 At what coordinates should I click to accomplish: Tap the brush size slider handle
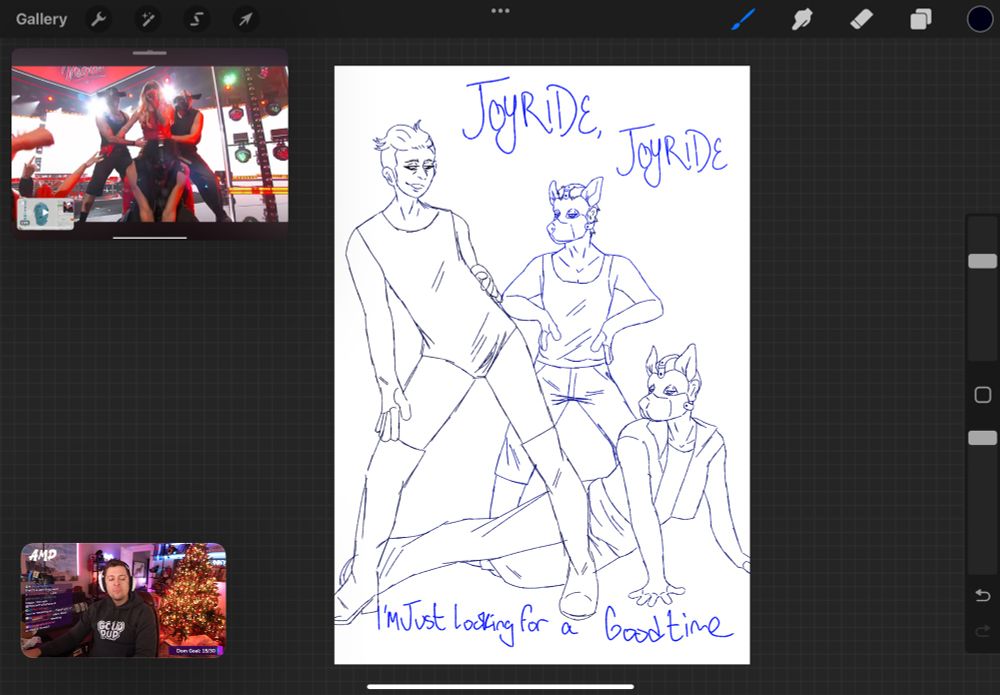click(982, 261)
